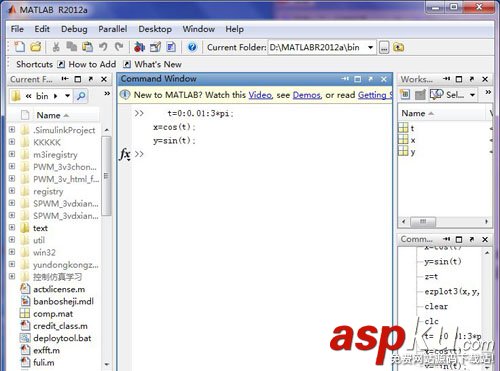
Task: Expand the text folder
Action: pos(12,228)
